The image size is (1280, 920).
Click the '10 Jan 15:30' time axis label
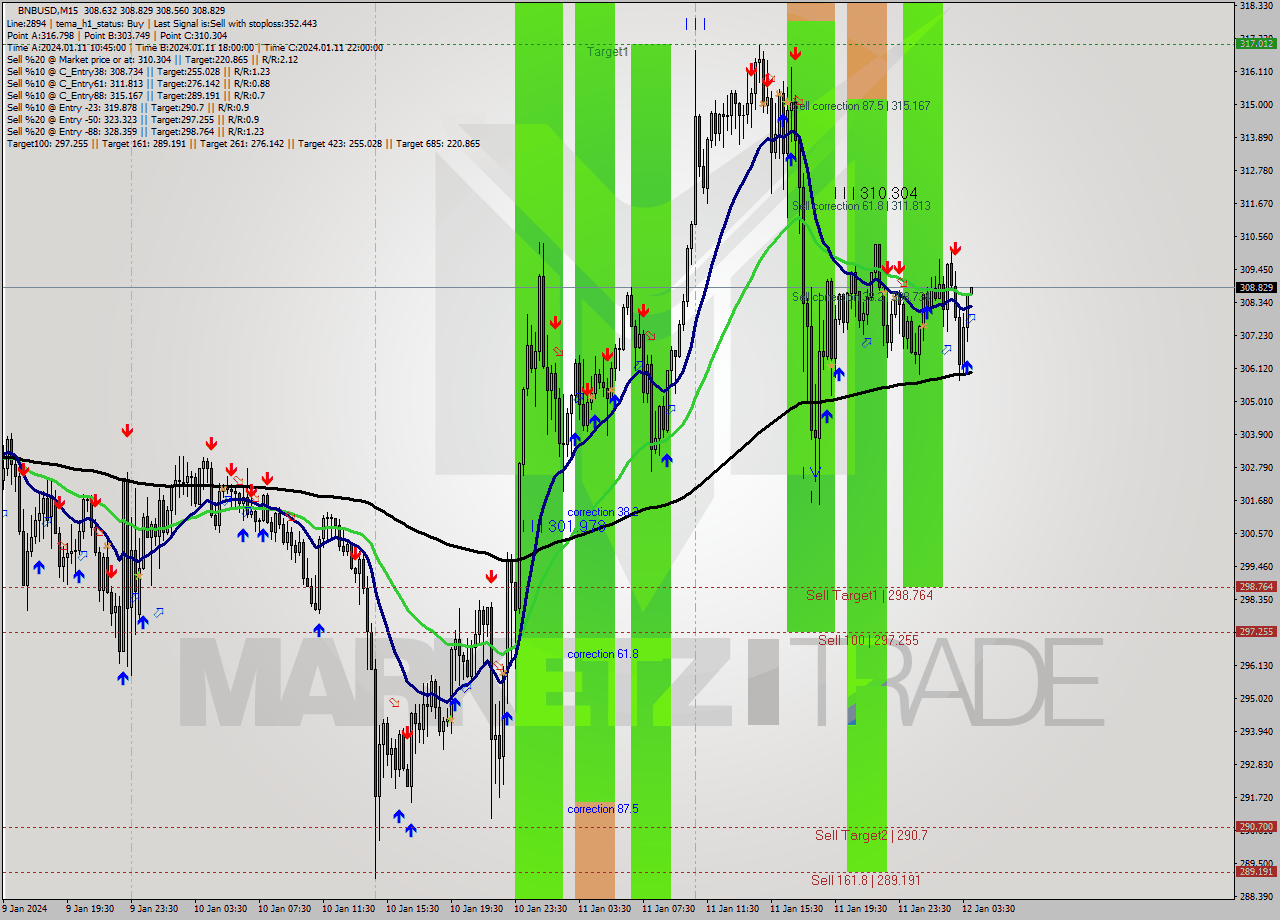point(414,909)
